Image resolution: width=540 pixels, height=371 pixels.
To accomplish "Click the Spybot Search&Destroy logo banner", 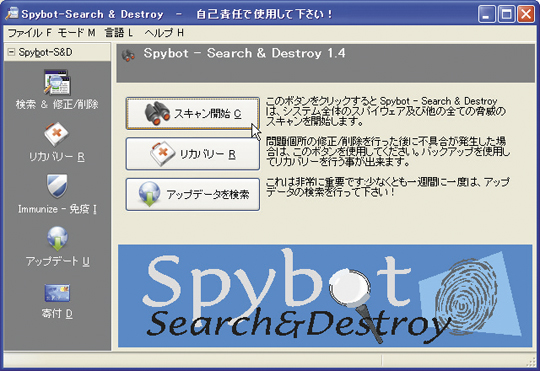I will (325, 296).
